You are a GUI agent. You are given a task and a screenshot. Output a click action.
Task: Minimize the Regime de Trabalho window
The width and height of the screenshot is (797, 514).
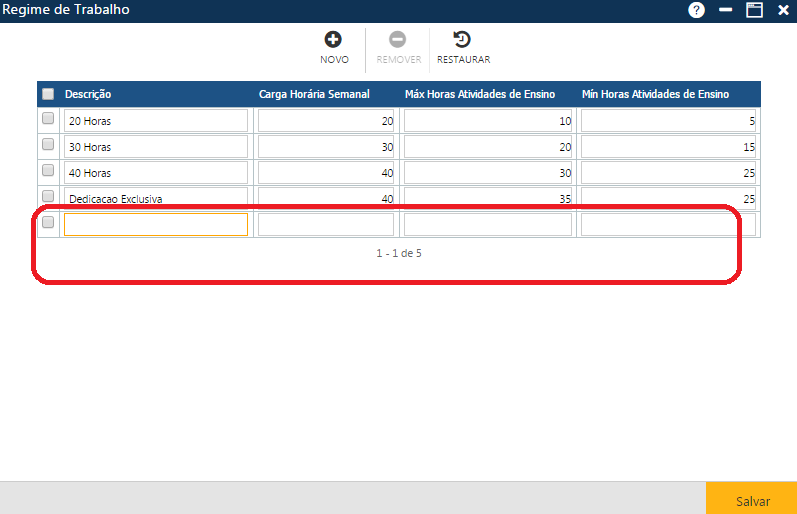coord(726,10)
